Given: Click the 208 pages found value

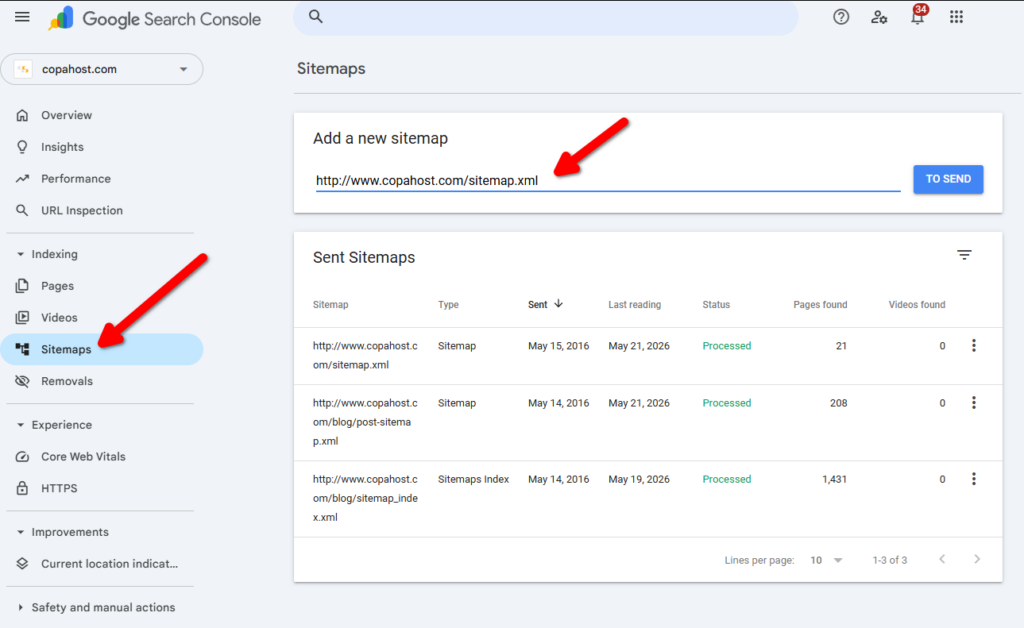Looking at the screenshot, I should click(x=839, y=403).
